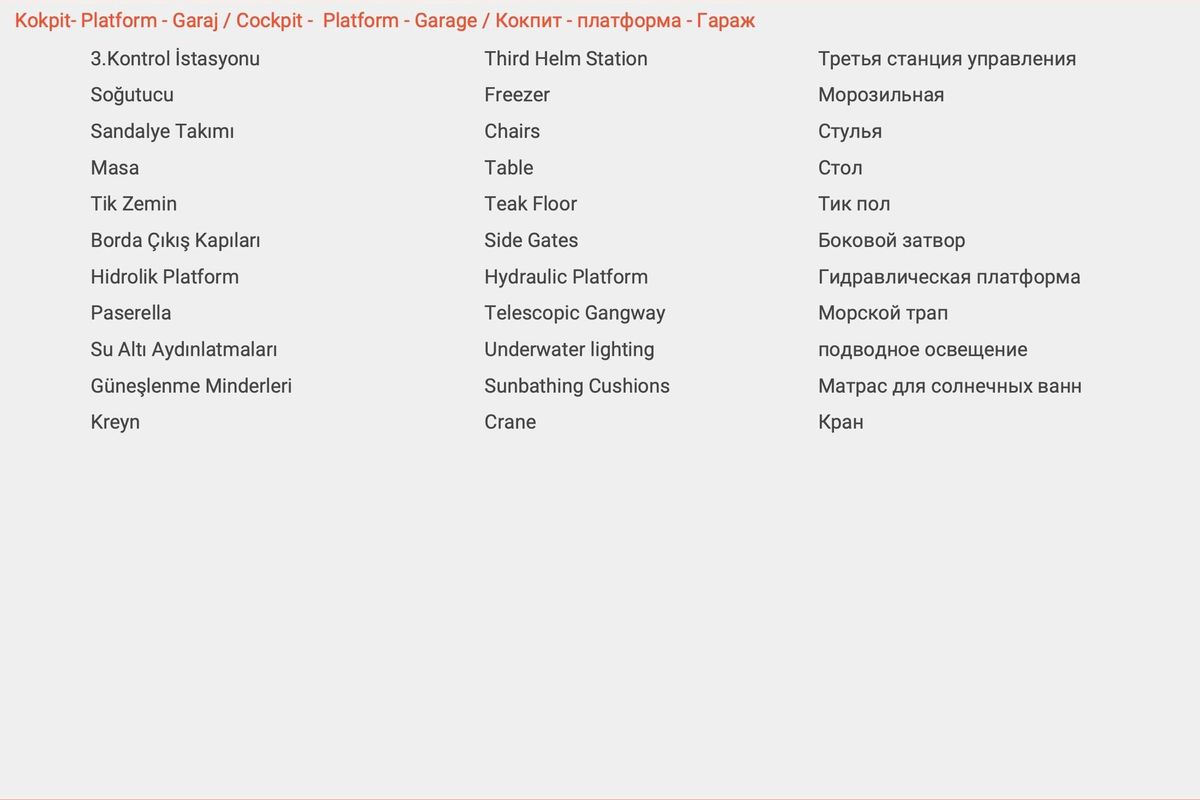Click the 'Третья станция управления' text

[x=947, y=59]
